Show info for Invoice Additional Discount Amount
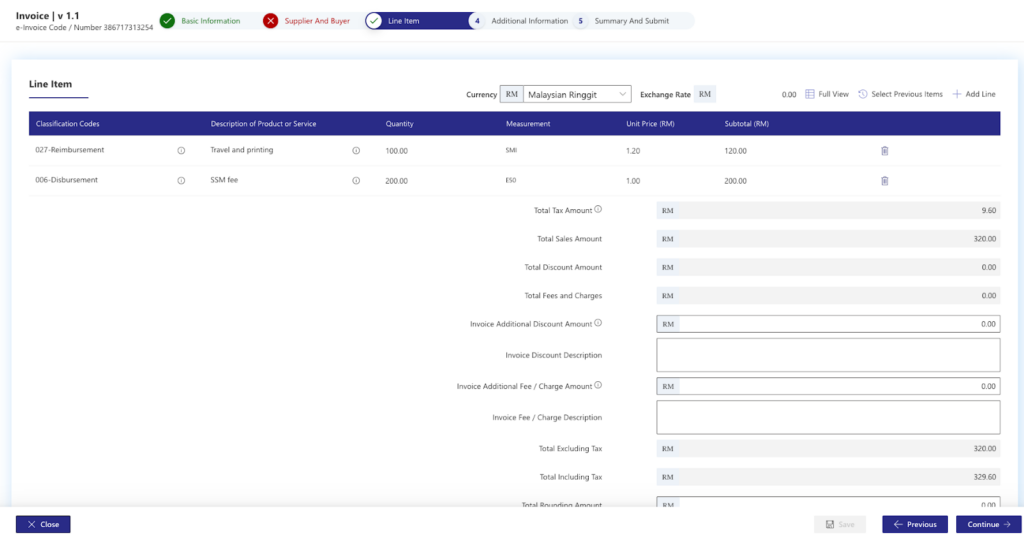 pyautogui.click(x=598, y=323)
